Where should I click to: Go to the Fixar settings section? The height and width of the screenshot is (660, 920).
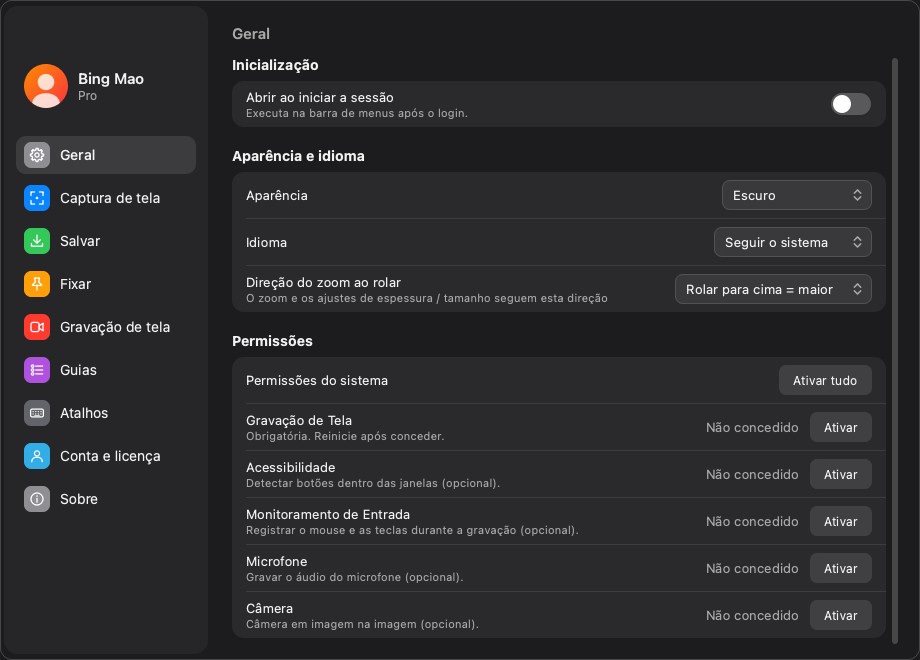tap(106, 284)
